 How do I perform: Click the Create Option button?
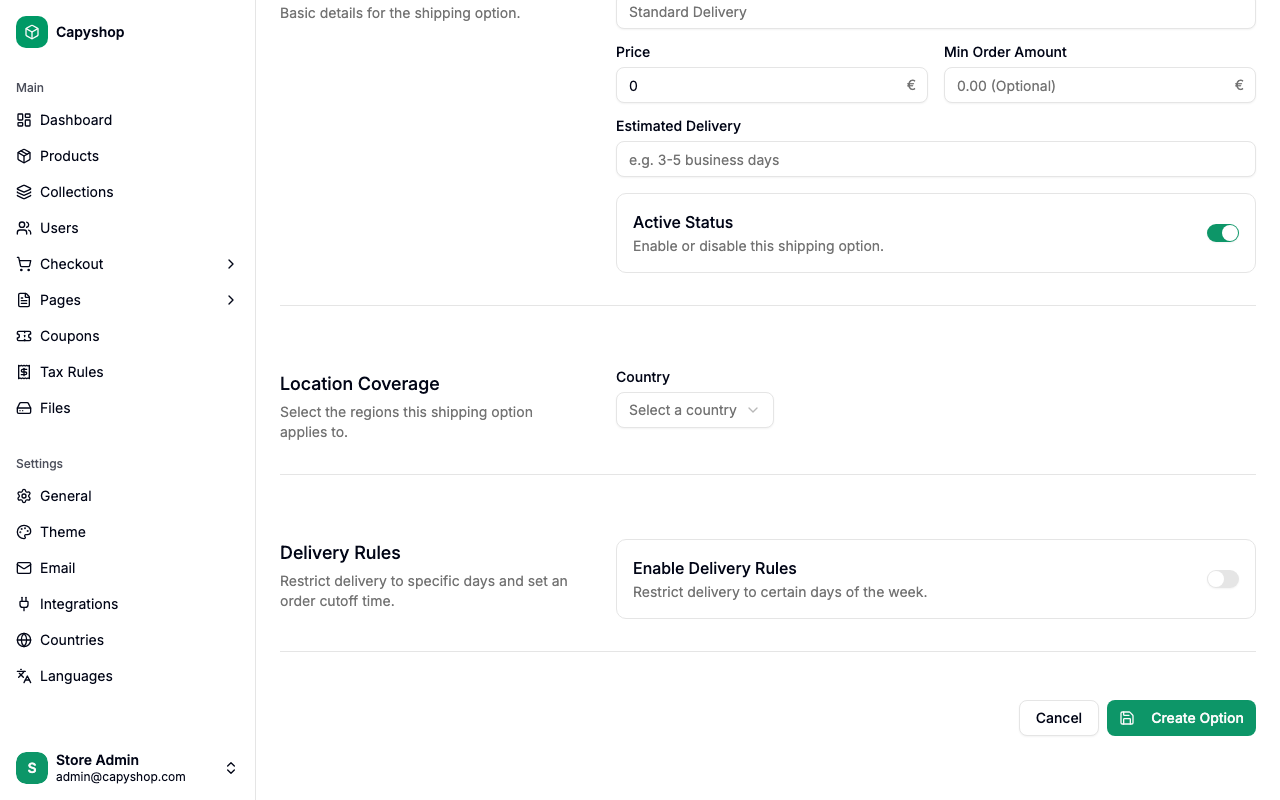(x=1181, y=718)
